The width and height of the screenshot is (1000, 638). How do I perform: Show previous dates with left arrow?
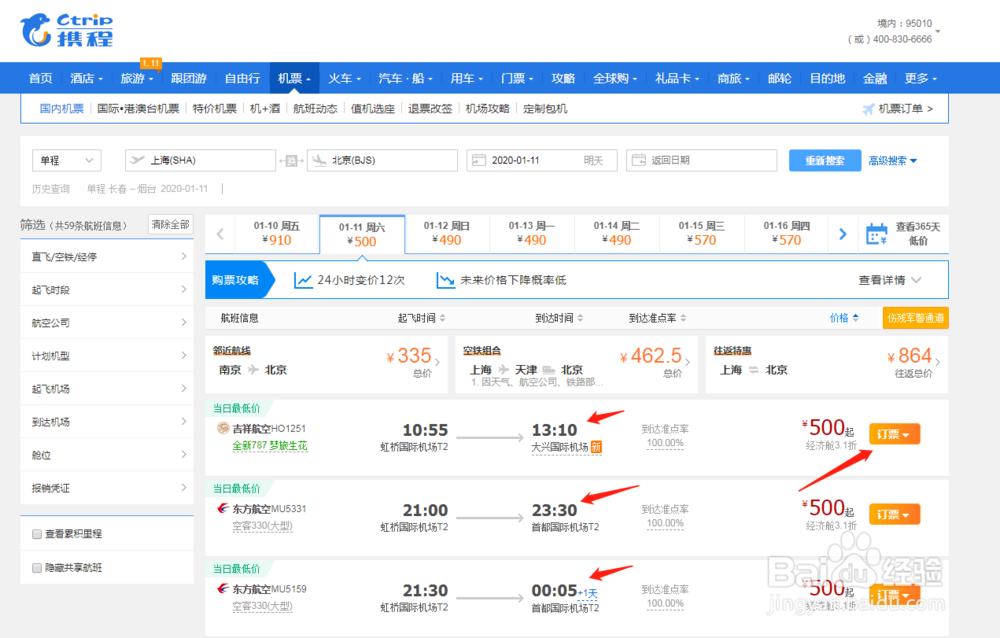coord(220,234)
